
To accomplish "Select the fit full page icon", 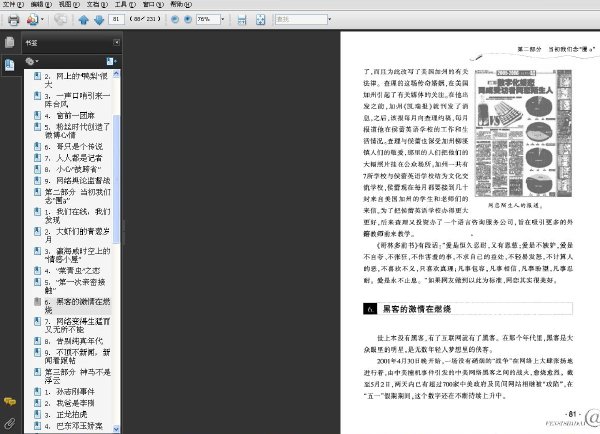I will pos(261,20).
